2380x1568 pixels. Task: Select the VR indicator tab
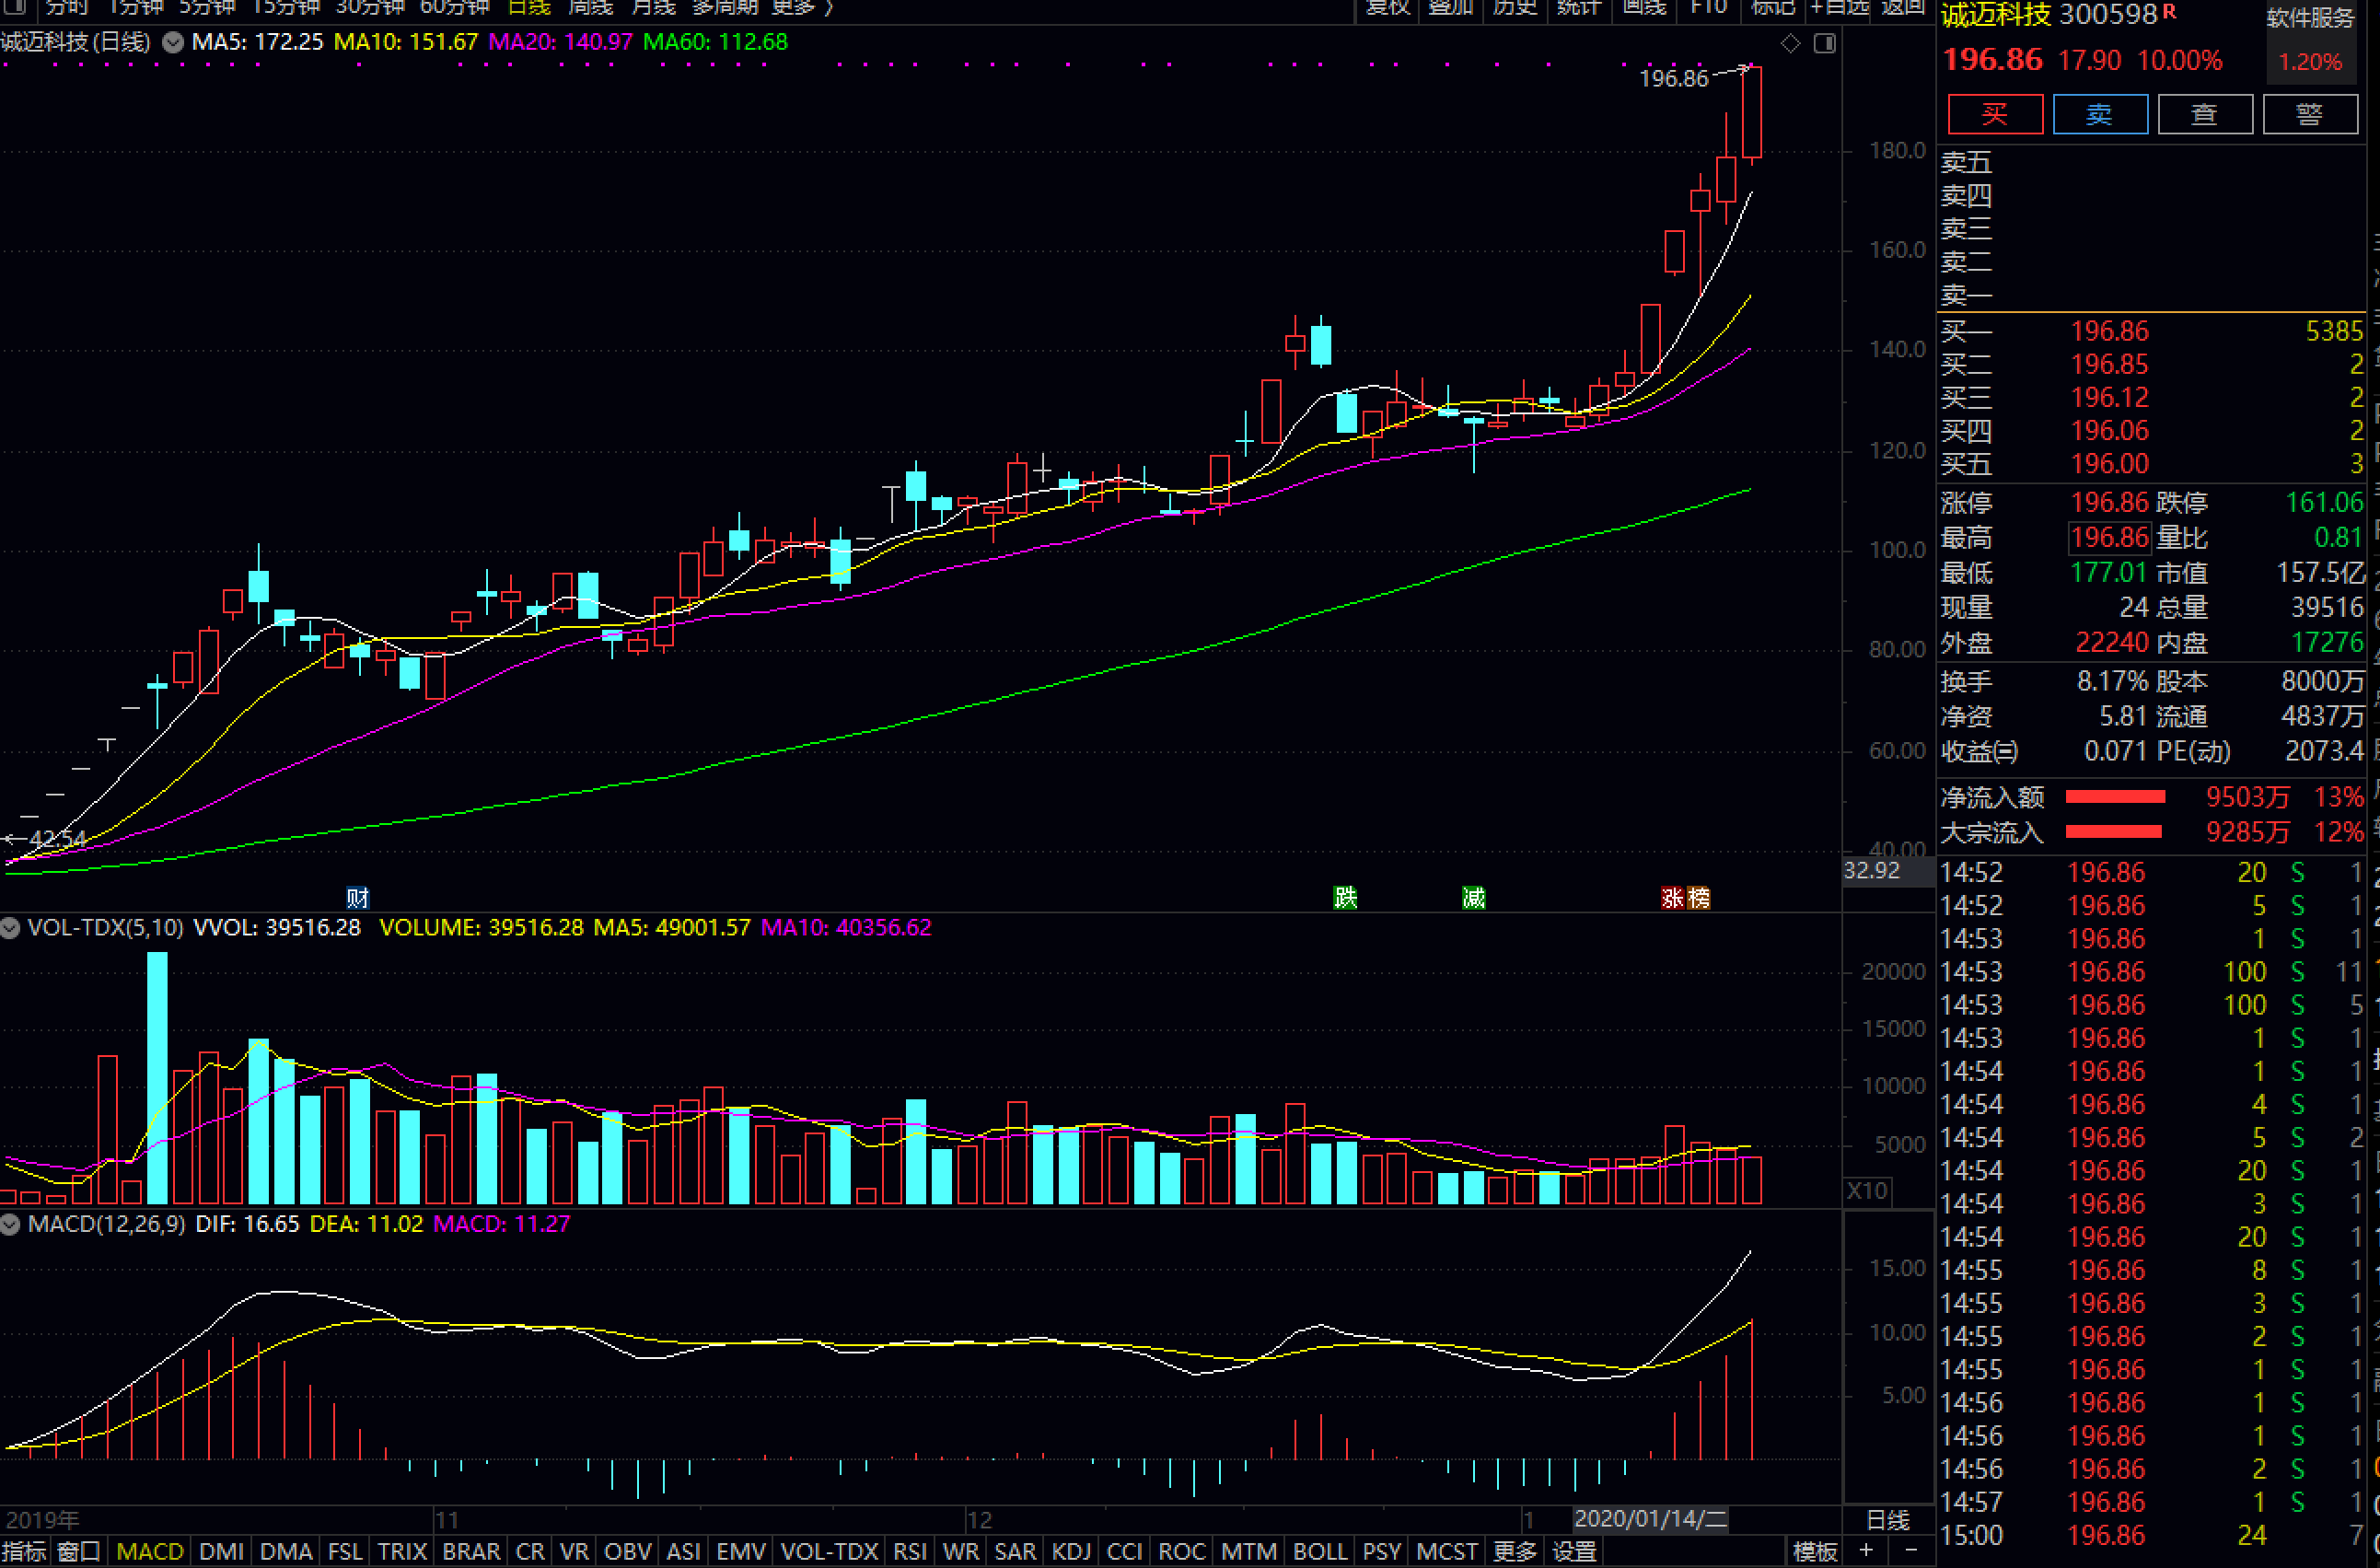574,1551
